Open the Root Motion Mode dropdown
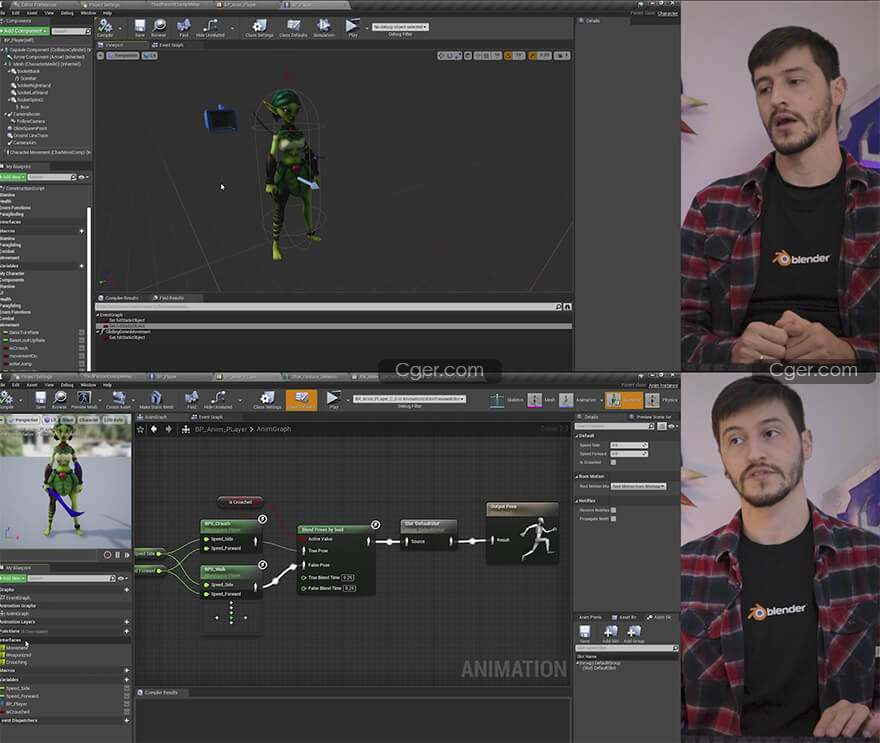This screenshot has width=880, height=743. tap(639, 487)
